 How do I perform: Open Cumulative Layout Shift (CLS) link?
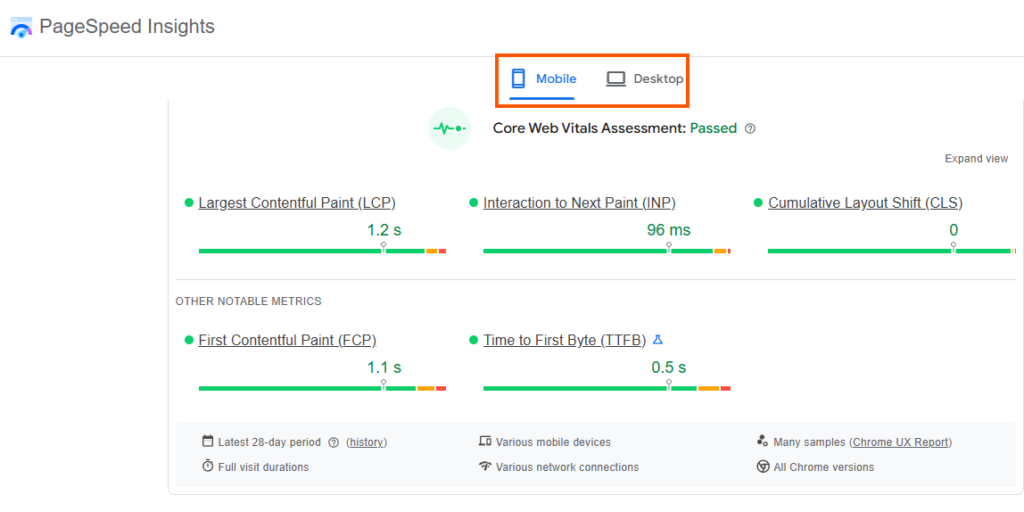(865, 203)
